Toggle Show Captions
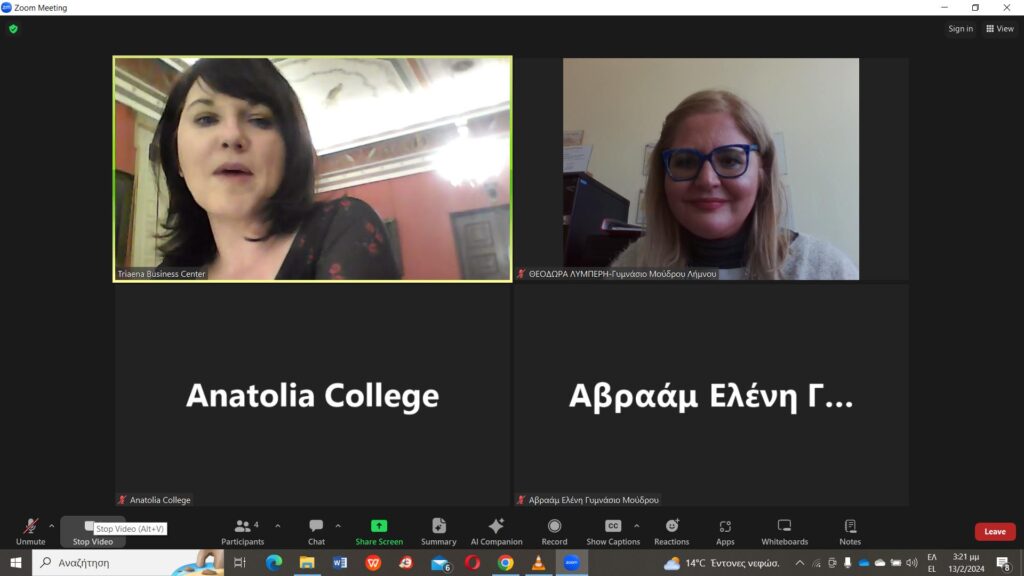Image resolution: width=1024 pixels, height=576 pixels. (613, 532)
